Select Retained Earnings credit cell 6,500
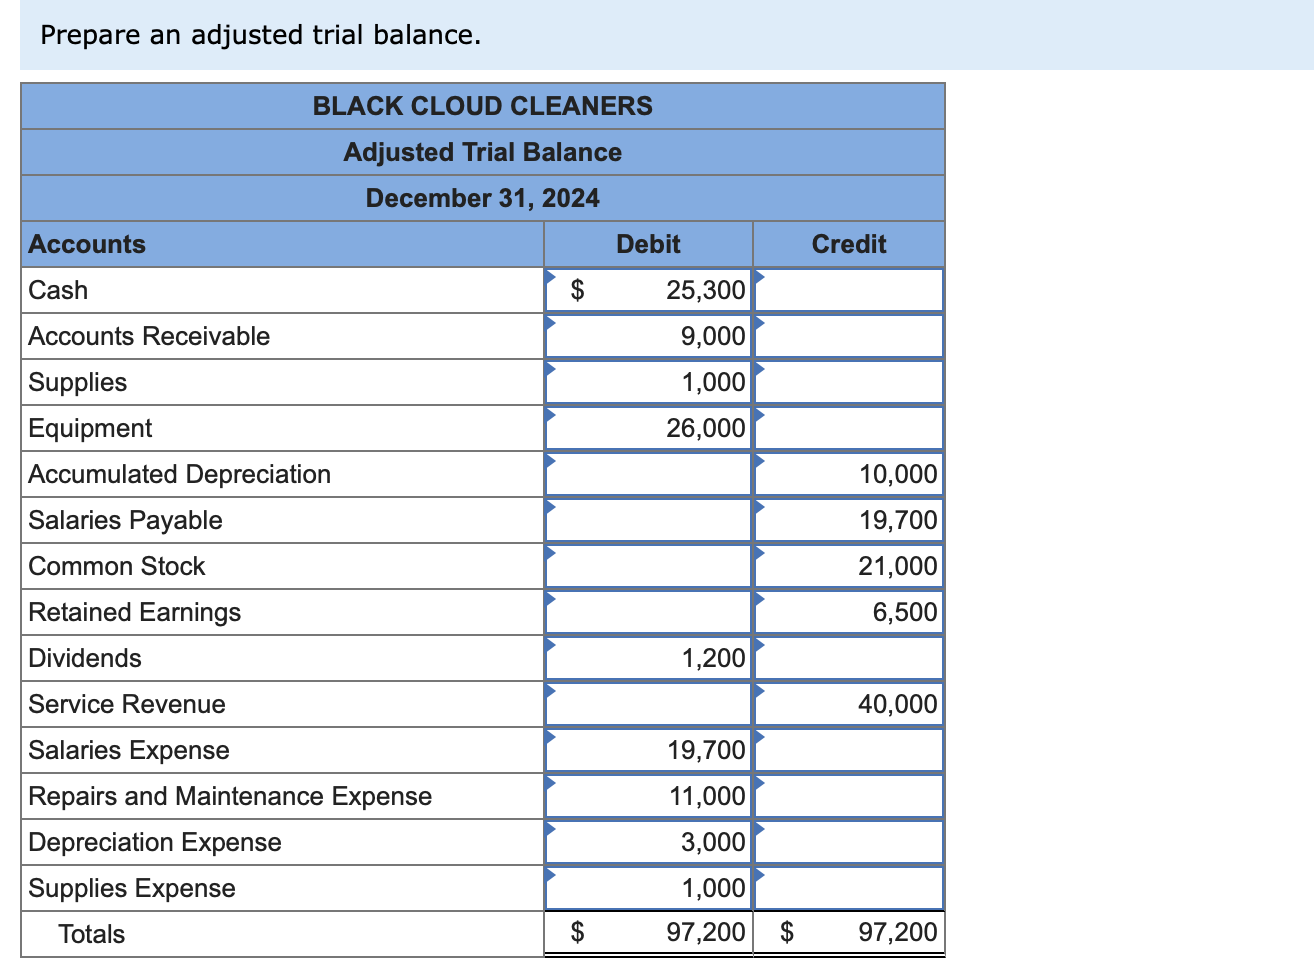The height and width of the screenshot is (968, 1314). (x=848, y=612)
